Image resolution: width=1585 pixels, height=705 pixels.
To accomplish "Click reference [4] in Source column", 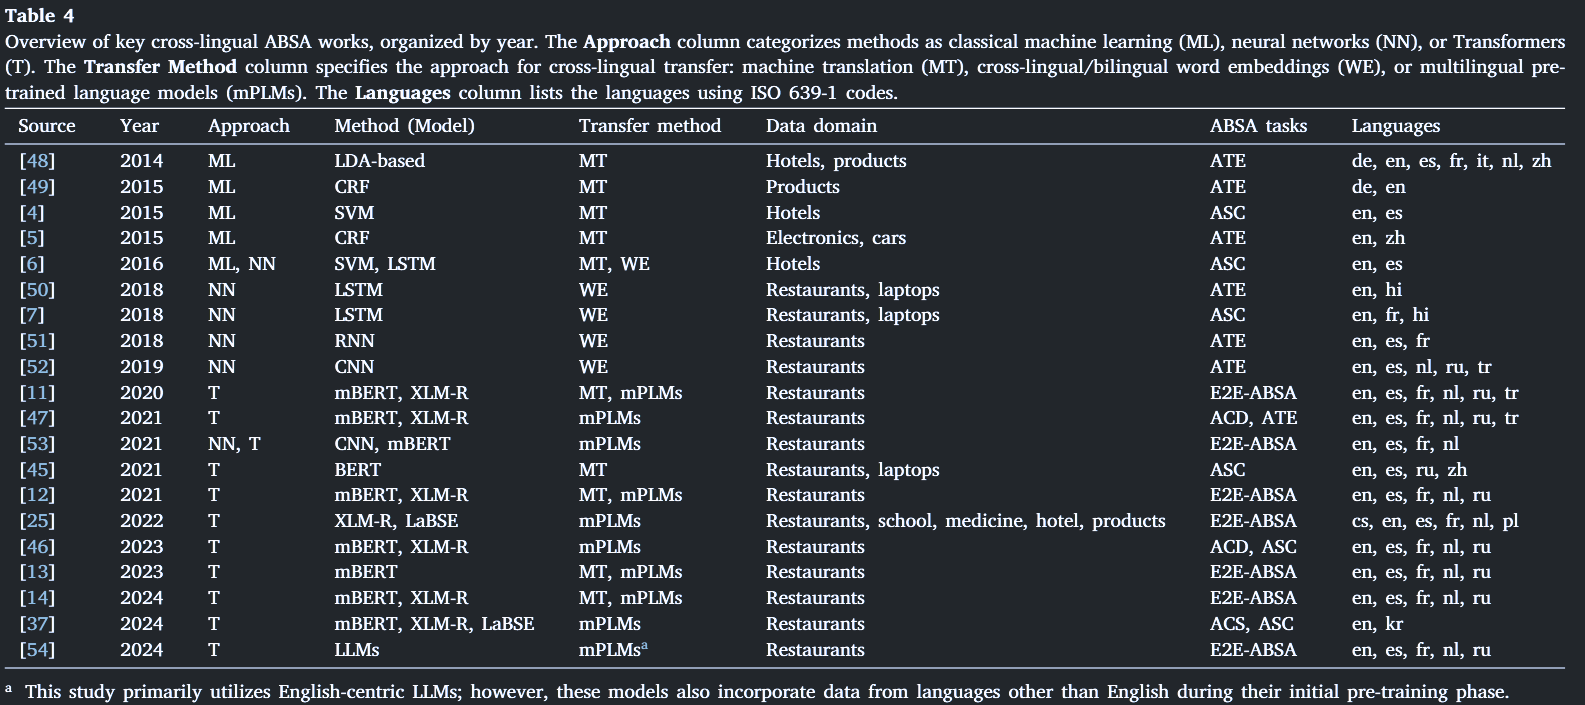I will pyautogui.click(x=32, y=212).
